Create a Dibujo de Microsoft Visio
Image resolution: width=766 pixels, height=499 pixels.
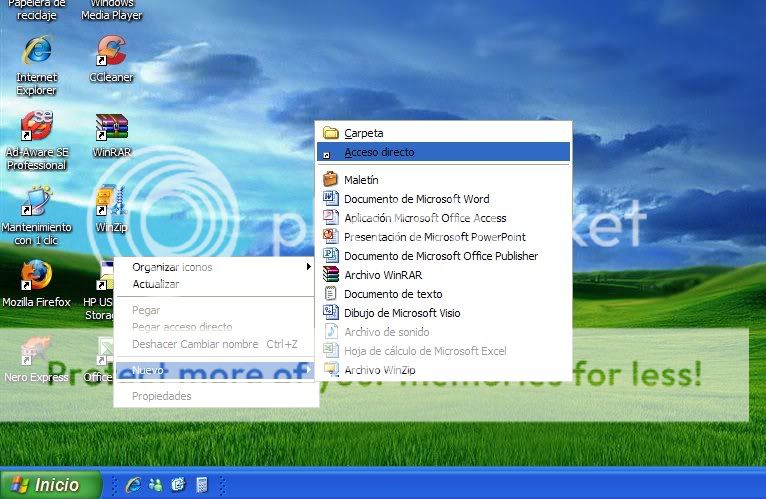[444, 313]
